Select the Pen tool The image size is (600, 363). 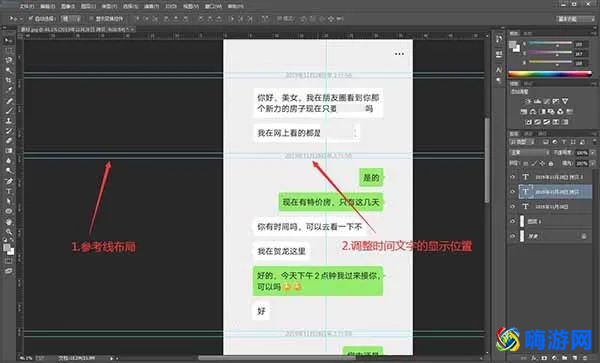click(8, 181)
